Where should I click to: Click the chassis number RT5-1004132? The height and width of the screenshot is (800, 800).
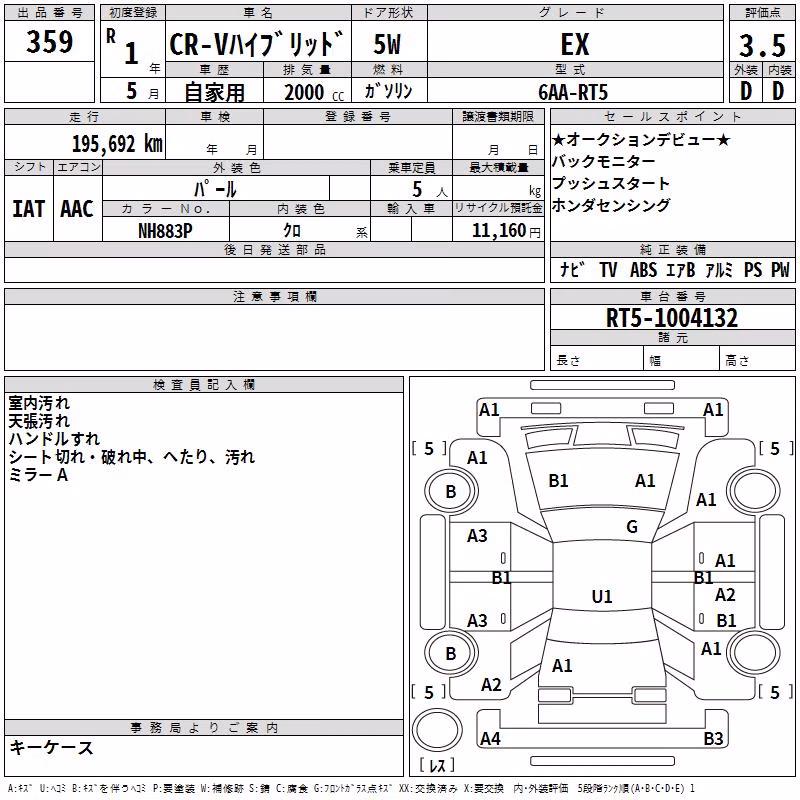(x=672, y=318)
